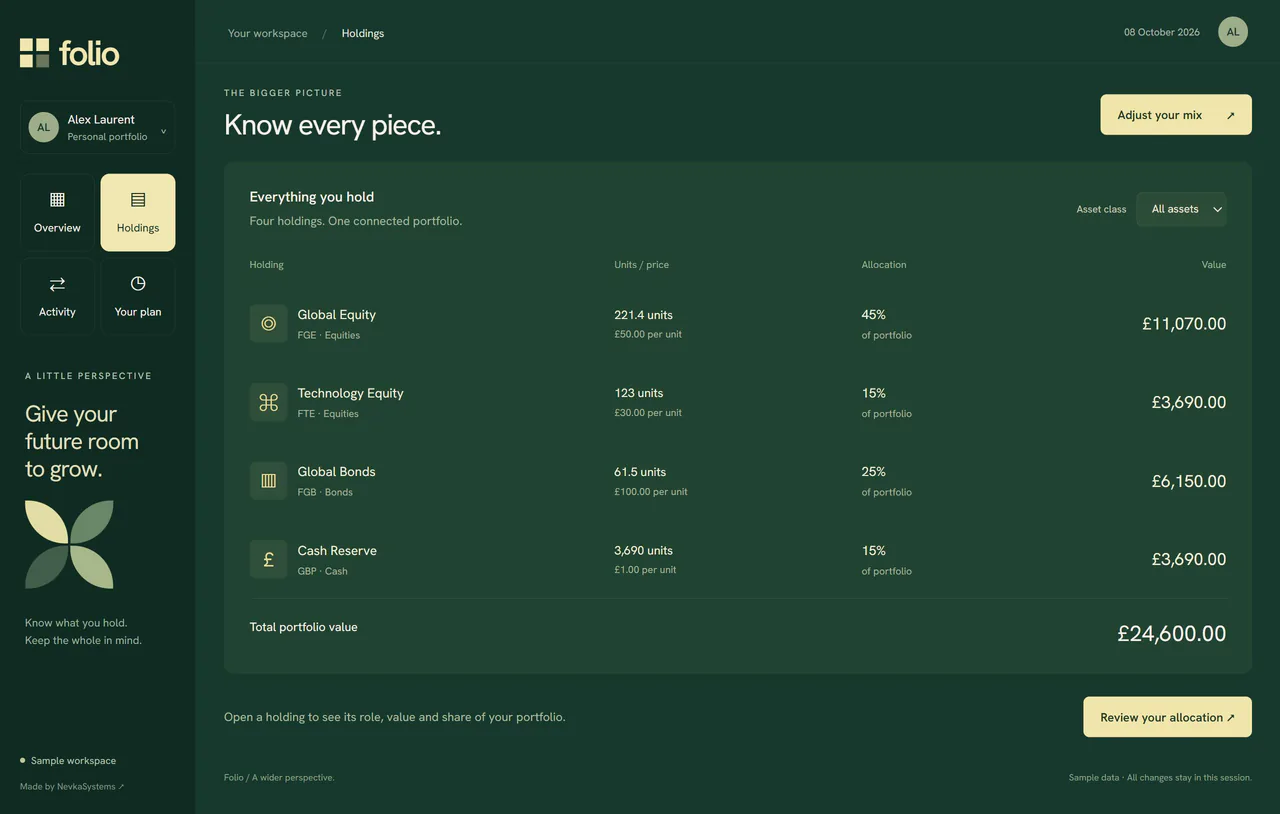This screenshot has height=814, width=1280.
Task: Click the £6,150.00 value
Action: (x=1189, y=481)
